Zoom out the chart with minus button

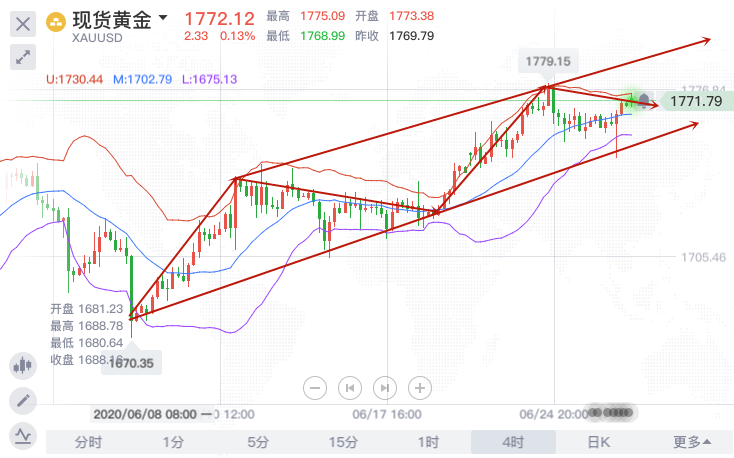[x=316, y=387]
